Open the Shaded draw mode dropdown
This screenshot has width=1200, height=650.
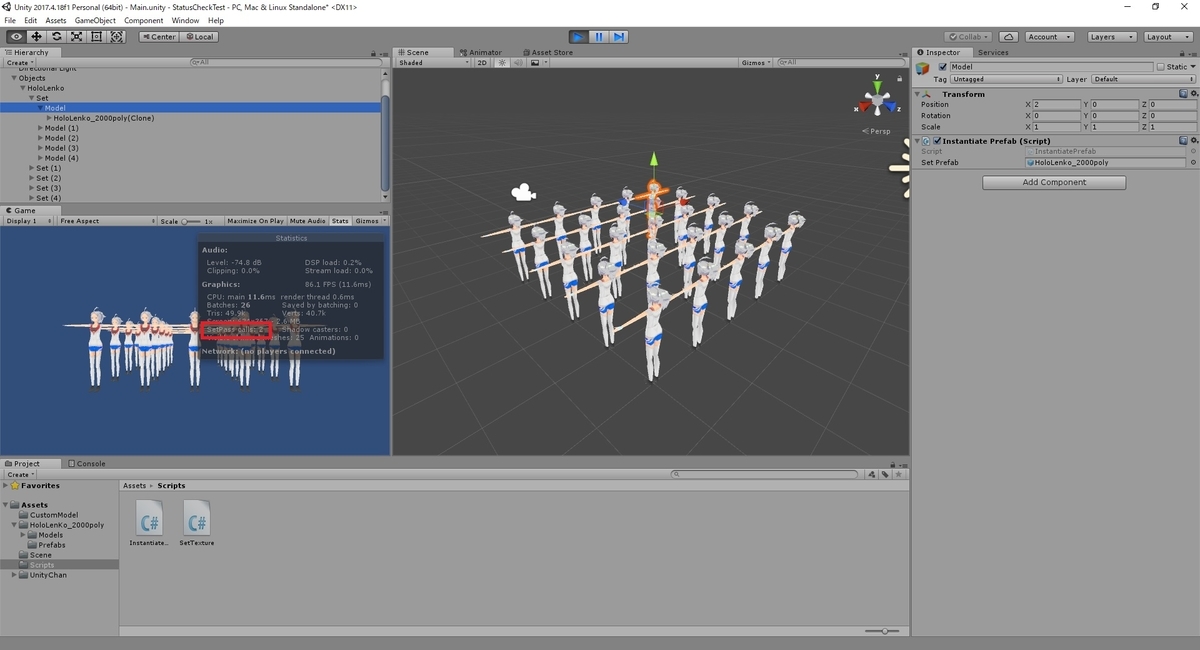pyautogui.click(x=433, y=63)
